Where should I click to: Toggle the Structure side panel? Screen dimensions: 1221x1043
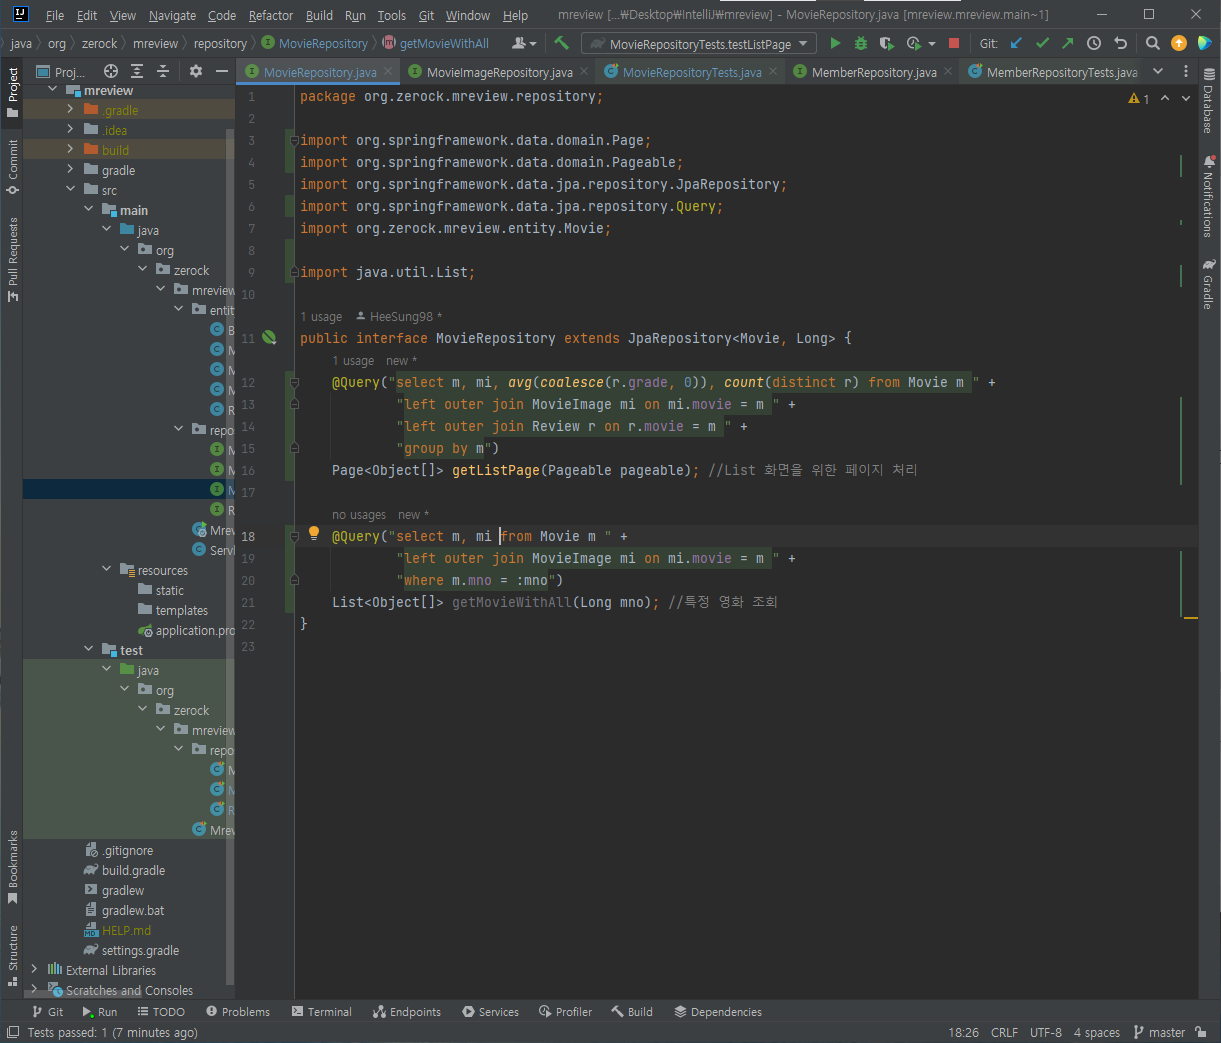point(12,955)
